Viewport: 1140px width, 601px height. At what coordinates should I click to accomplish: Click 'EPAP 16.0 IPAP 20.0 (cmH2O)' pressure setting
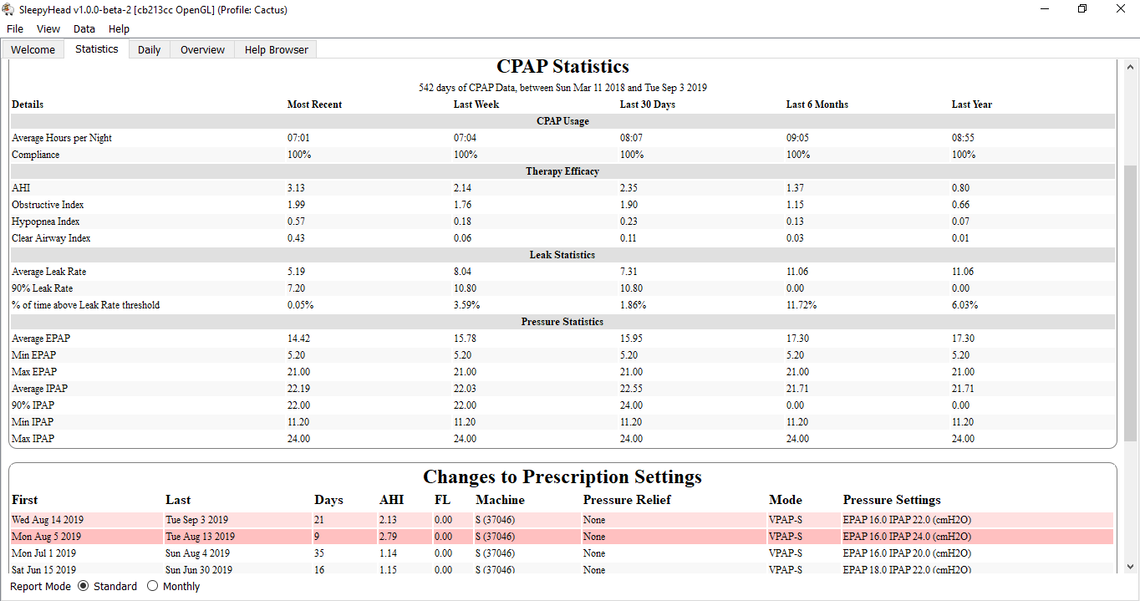[x=907, y=554]
